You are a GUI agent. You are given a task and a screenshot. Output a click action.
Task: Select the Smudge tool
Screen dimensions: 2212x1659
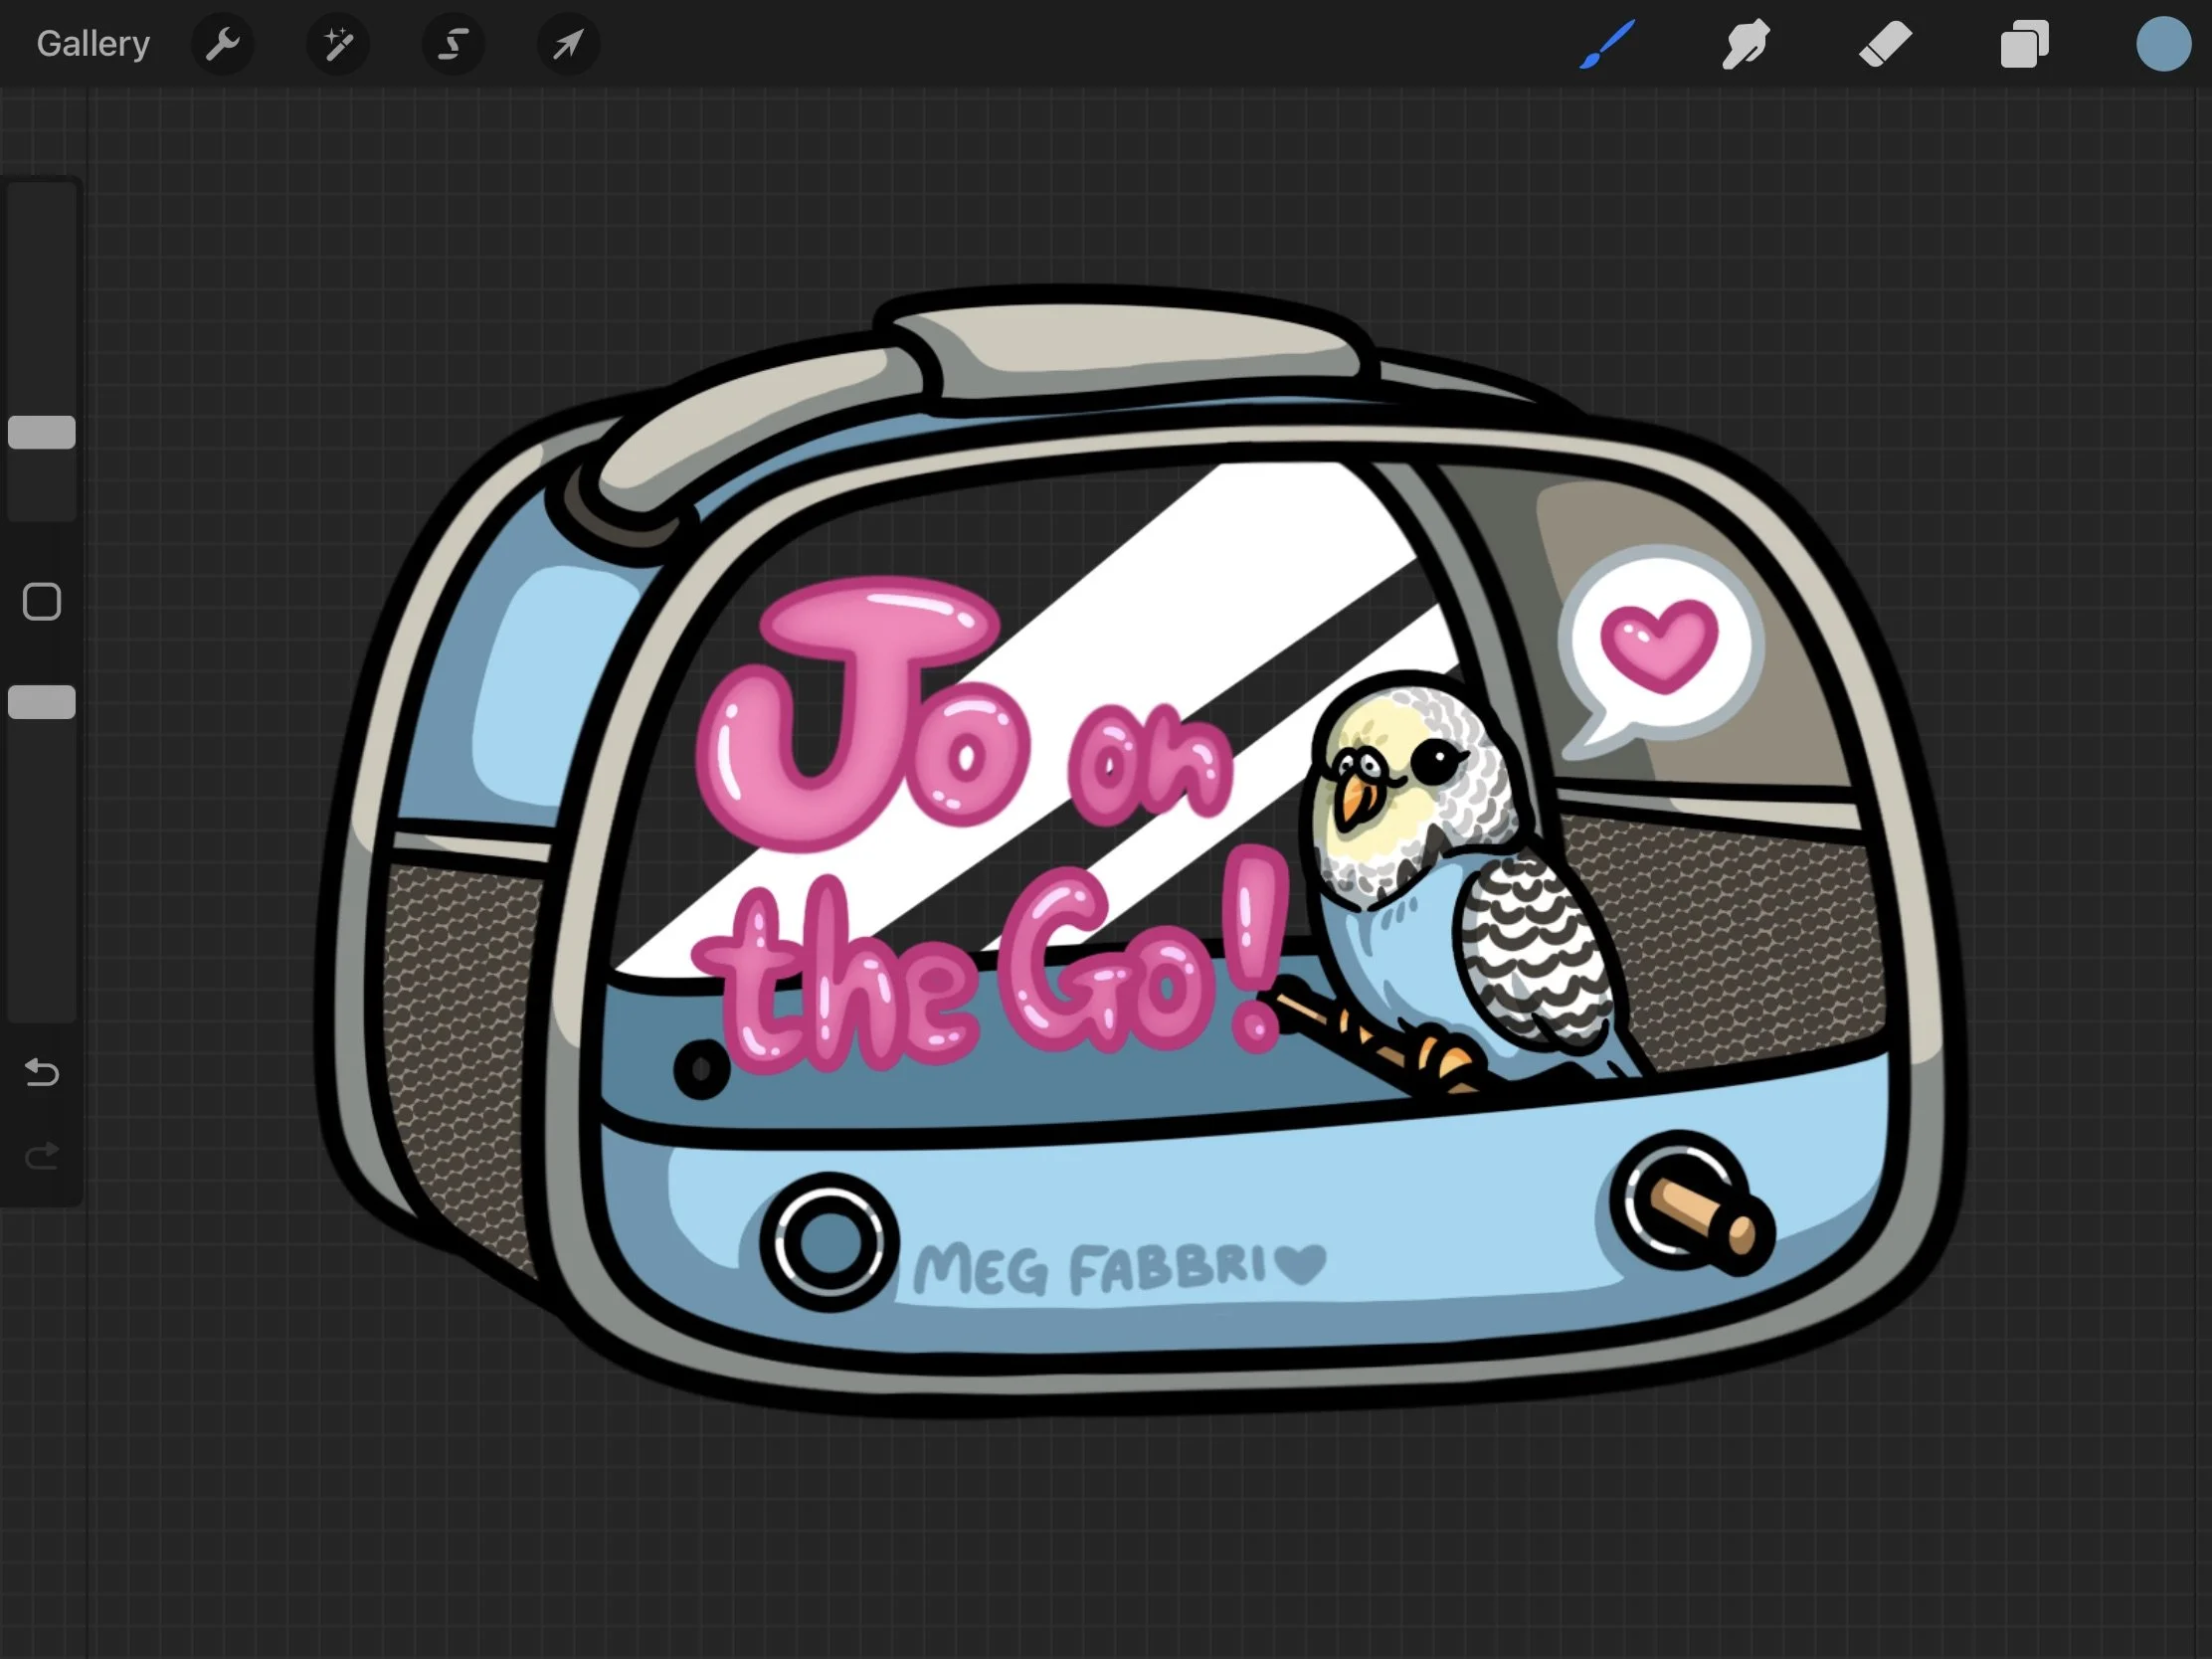(x=1746, y=44)
